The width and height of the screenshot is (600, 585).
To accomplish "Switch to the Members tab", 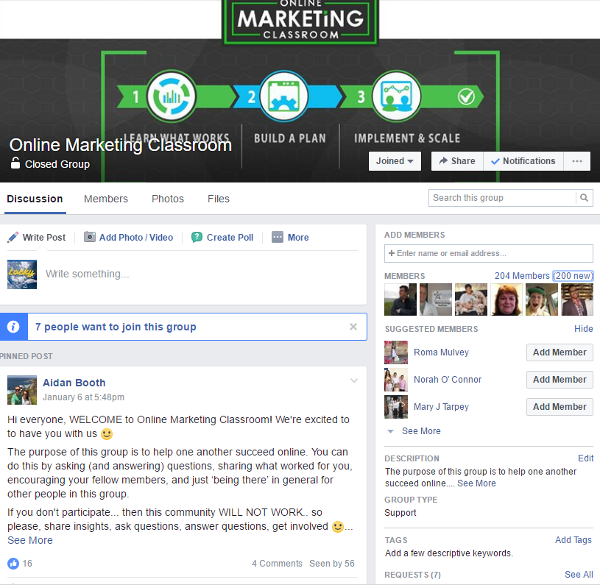I will tap(106, 199).
